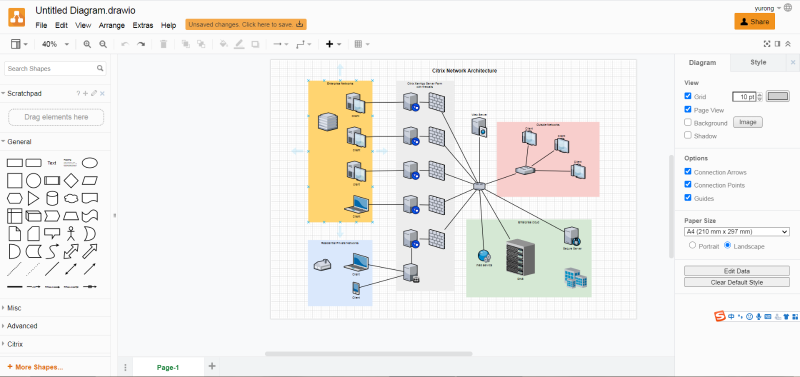The image size is (800, 377).
Task: Close the right format panel
Action: point(793,62)
